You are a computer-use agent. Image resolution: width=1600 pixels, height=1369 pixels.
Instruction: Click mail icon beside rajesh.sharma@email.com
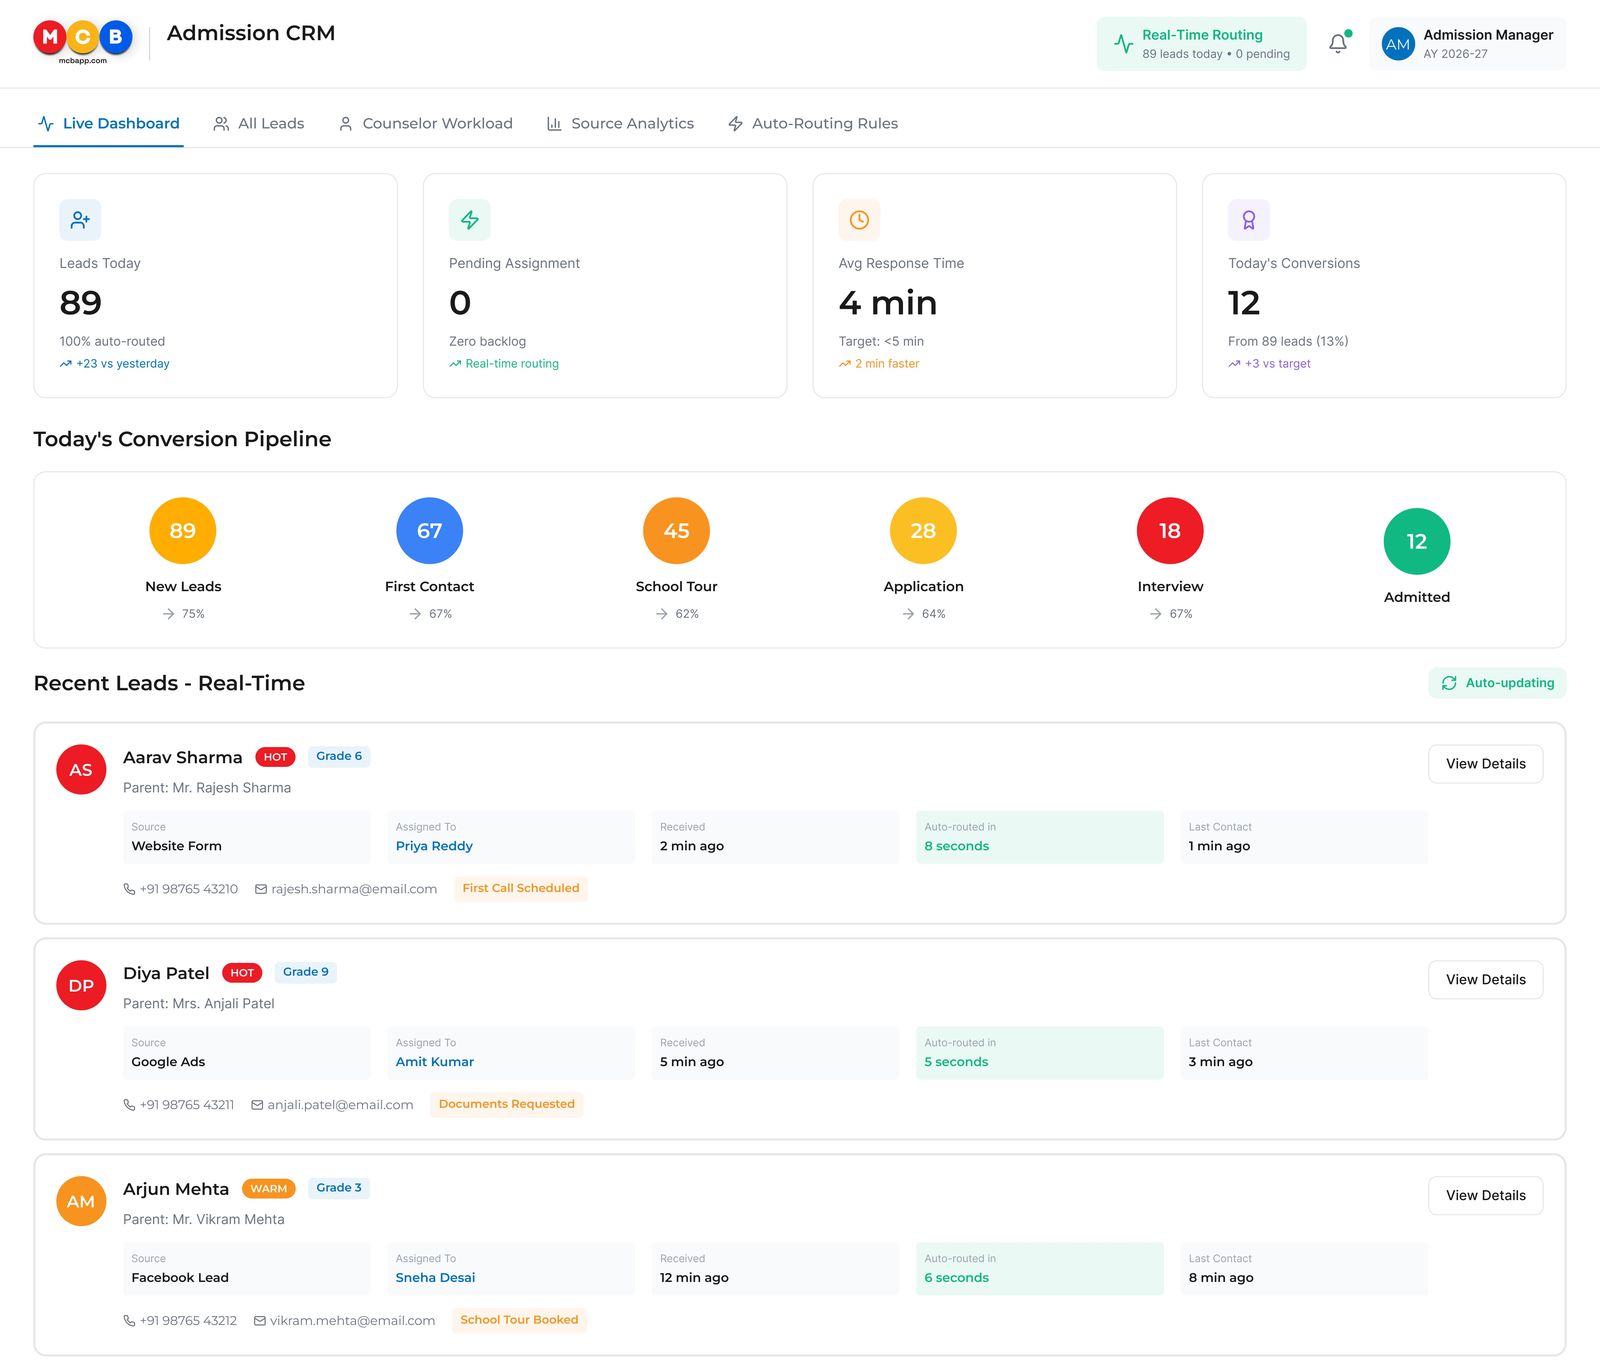[x=261, y=889]
